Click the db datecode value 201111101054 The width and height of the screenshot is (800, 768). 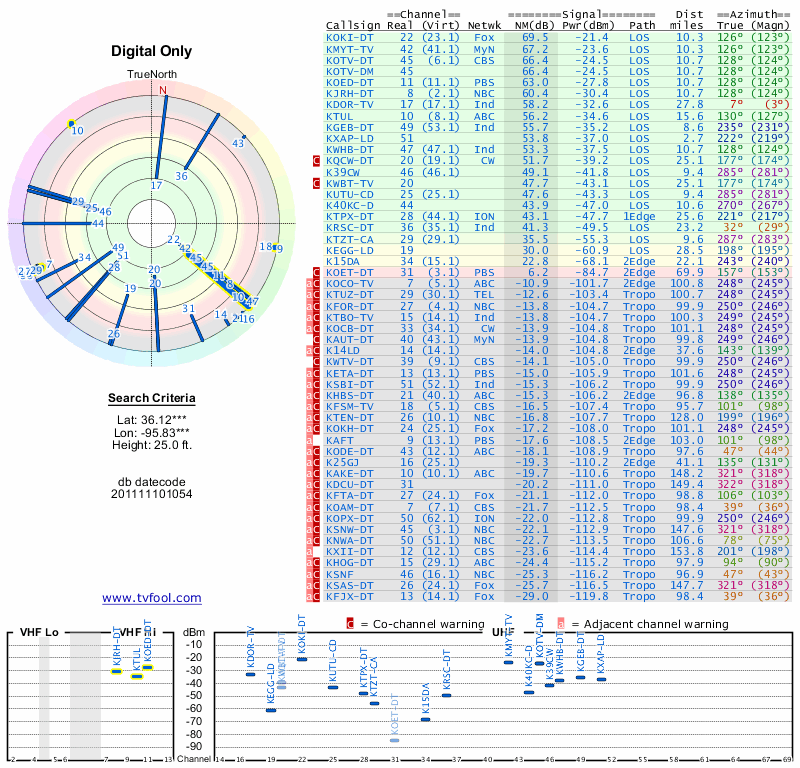152,494
